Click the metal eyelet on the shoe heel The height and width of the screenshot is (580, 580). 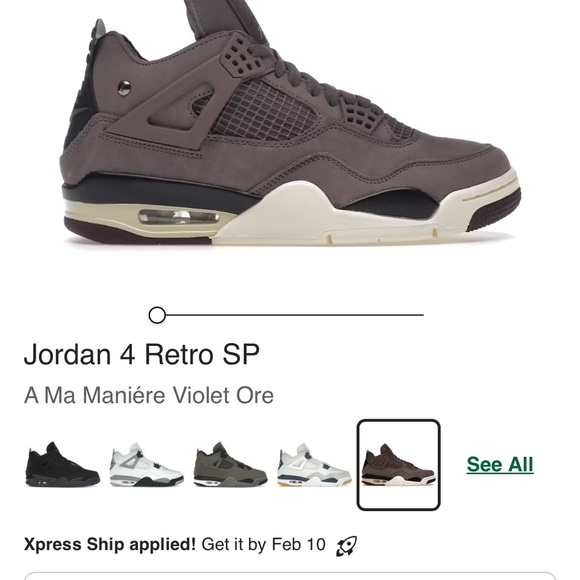coord(124,88)
